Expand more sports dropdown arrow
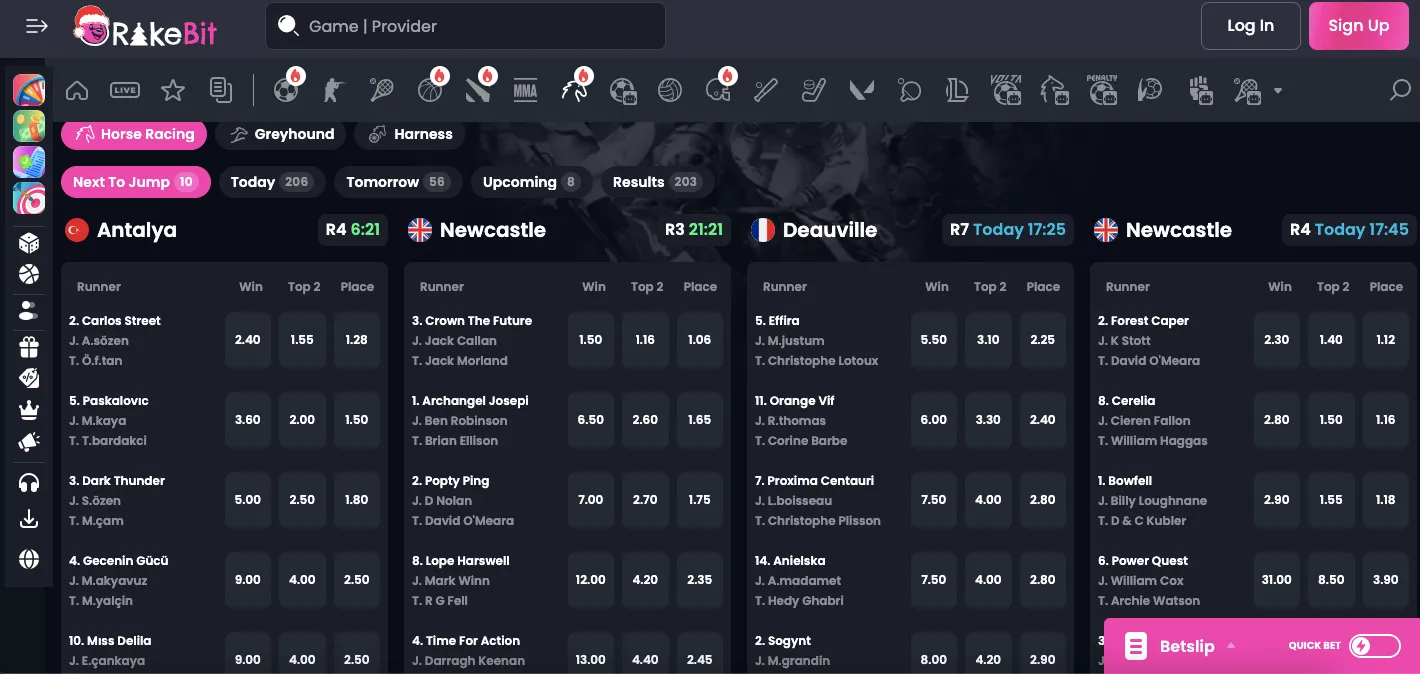Image resolution: width=1420 pixels, height=674 pixels. (1277, 91)
